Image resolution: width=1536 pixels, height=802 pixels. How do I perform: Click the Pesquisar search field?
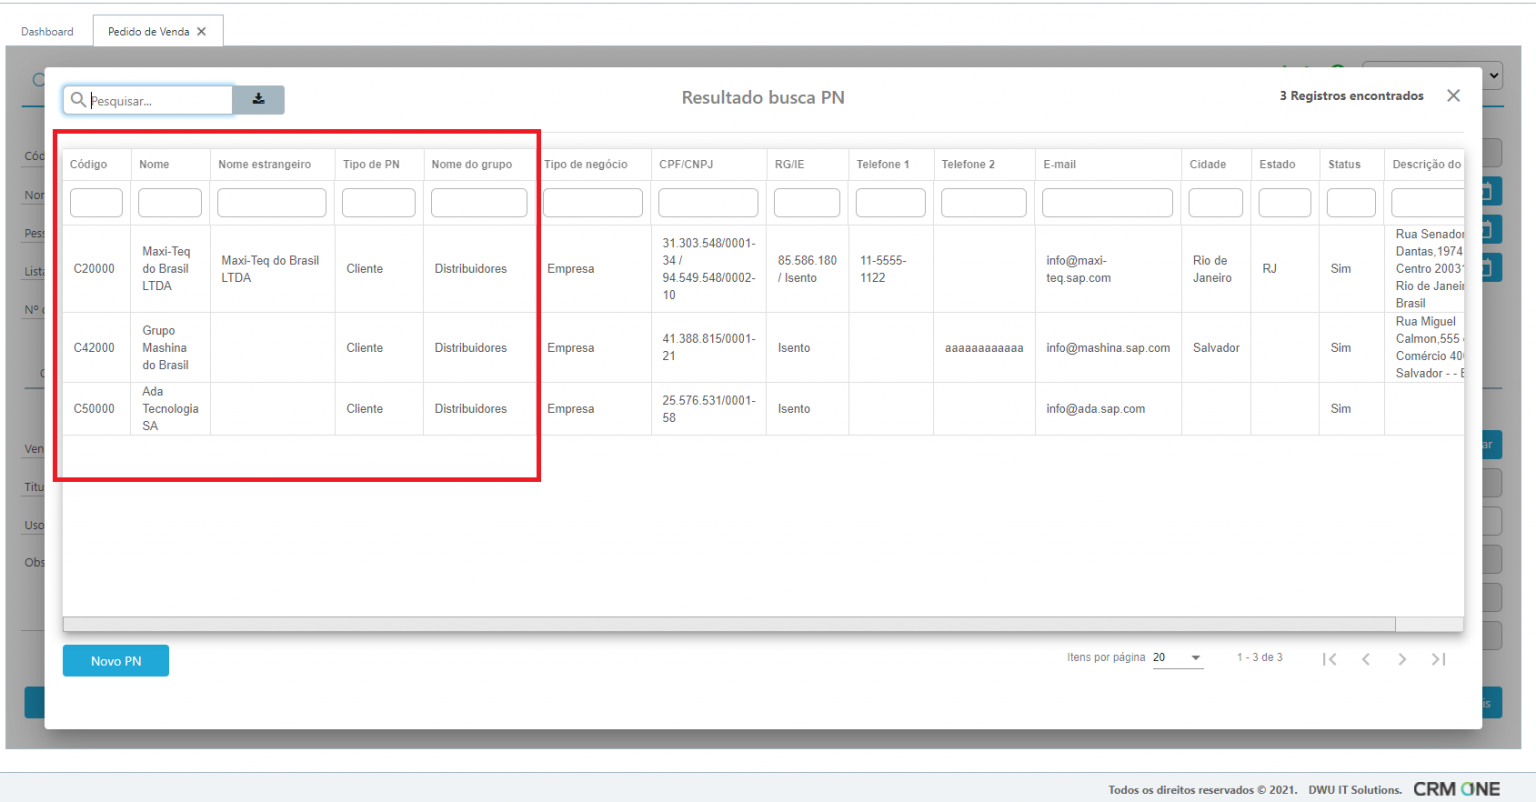tap(158, 100)
